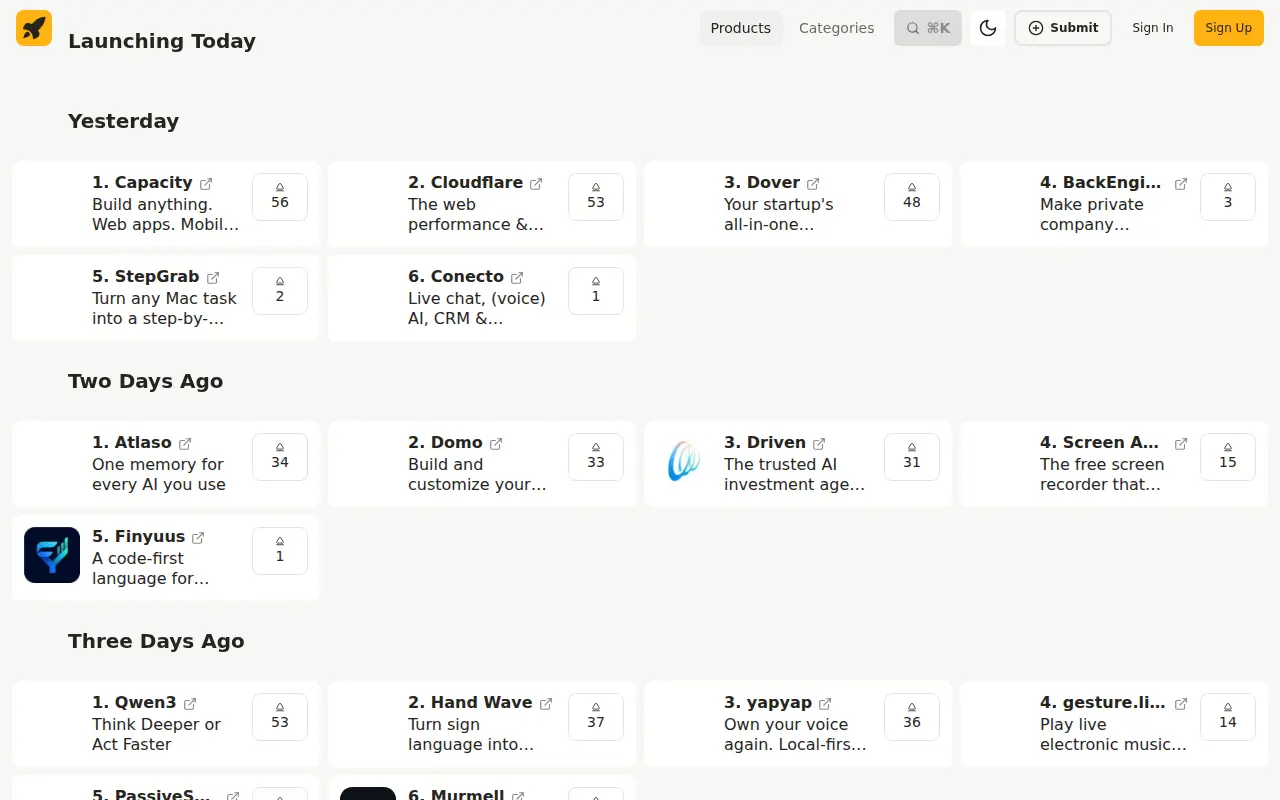Open StepGrab external link icon
1280x800 pixels.
[x=213, y=278]
